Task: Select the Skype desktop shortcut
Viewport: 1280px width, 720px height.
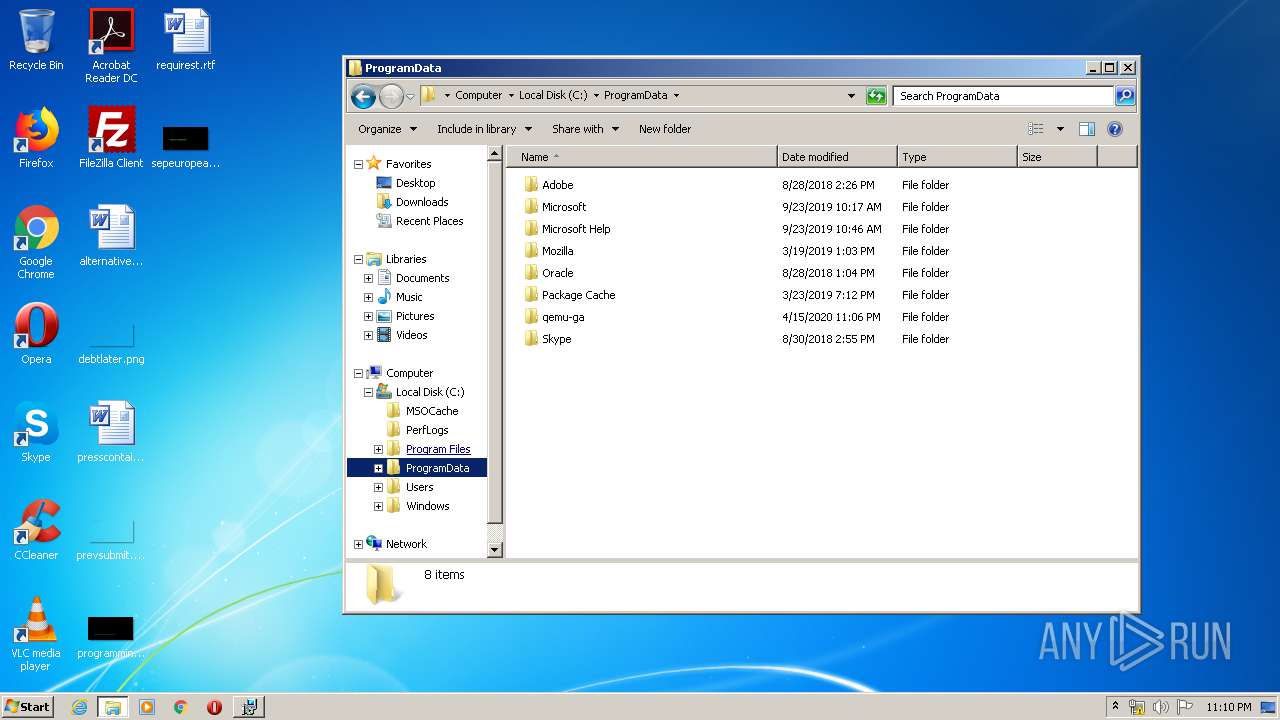Action: click(36, 432)
